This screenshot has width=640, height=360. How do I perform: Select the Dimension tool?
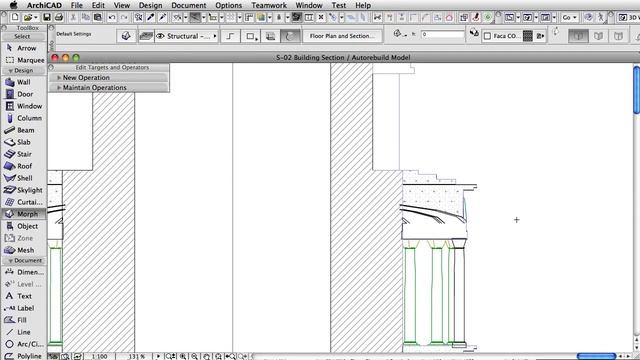pyautogui.click(x=23, y=272)
